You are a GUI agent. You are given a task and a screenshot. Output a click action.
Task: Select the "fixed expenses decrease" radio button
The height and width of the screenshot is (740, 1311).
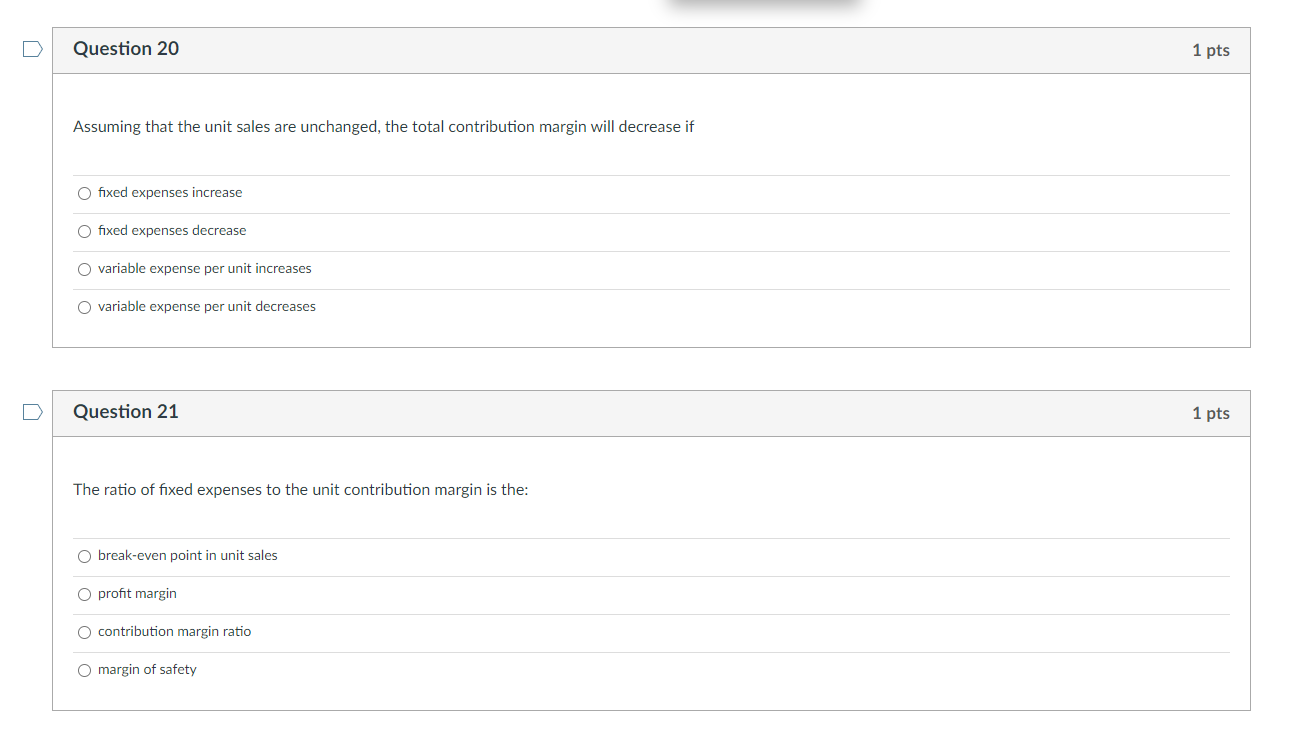coord(84,231)
